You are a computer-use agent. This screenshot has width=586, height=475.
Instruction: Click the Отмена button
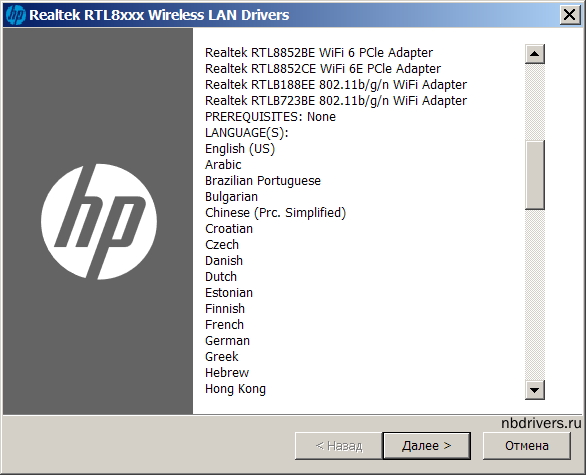coord(527,445)
